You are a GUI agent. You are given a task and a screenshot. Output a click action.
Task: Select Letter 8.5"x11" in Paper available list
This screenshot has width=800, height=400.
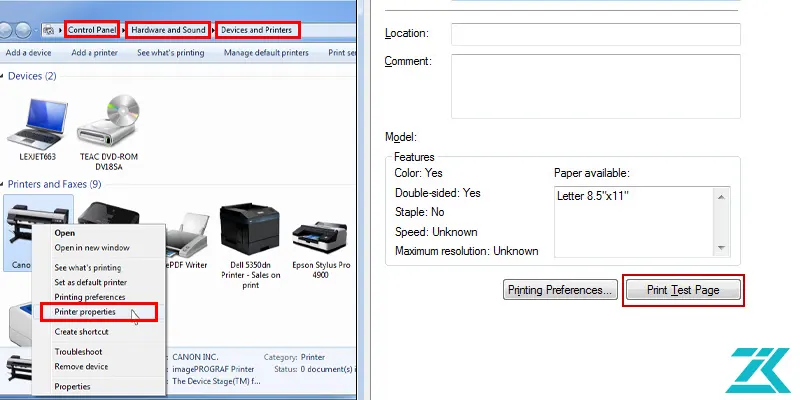tap(593, 196)
